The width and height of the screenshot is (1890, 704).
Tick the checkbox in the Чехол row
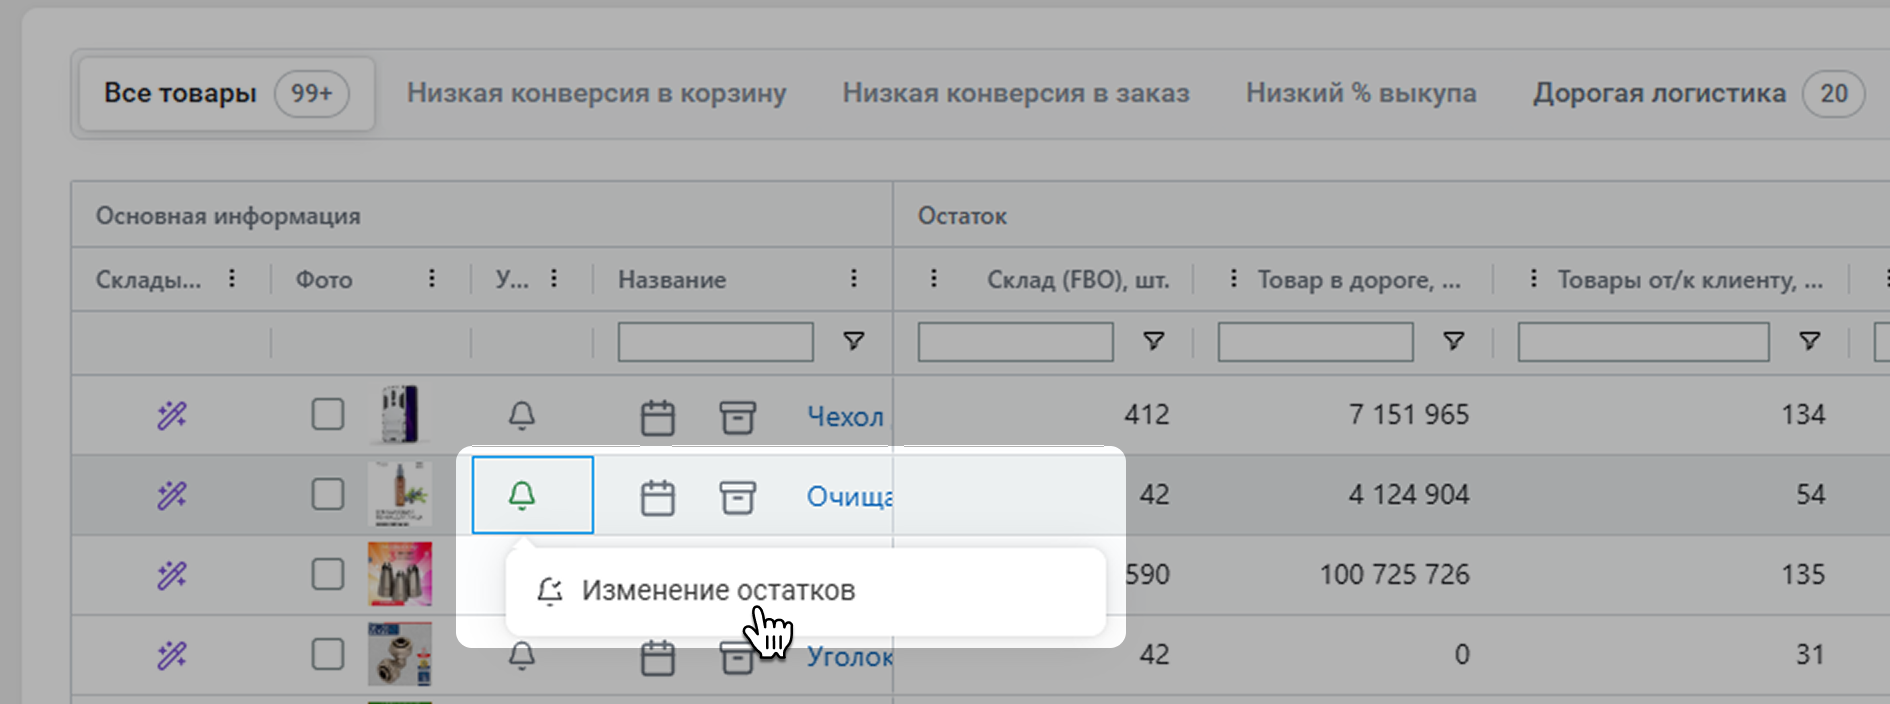[x=328, y=414]
